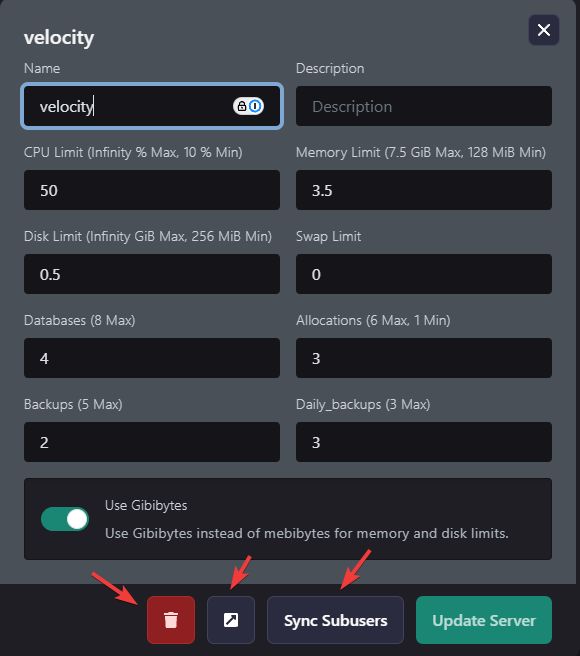Viewport: 580px width, 656px height.
Task: Click the Daily_backups field showing 3
Action: 423,442
